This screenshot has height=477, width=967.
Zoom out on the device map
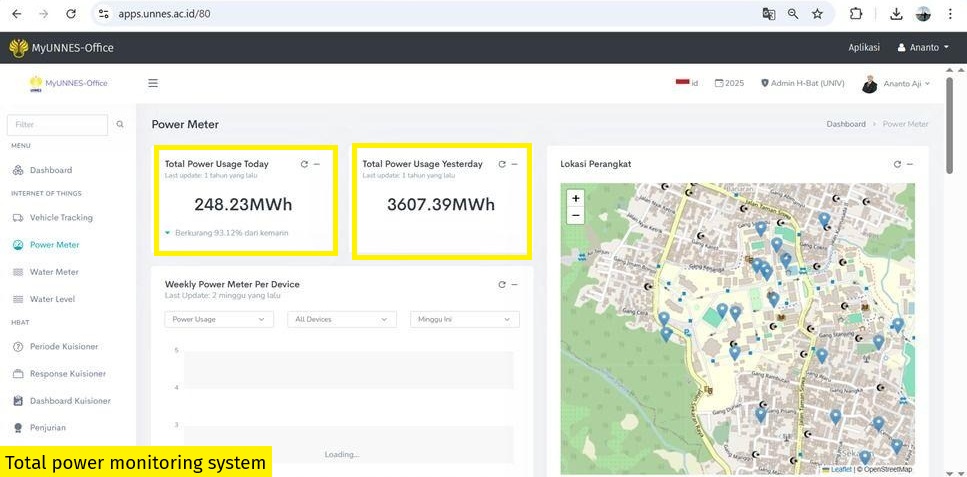coord(575,215)
